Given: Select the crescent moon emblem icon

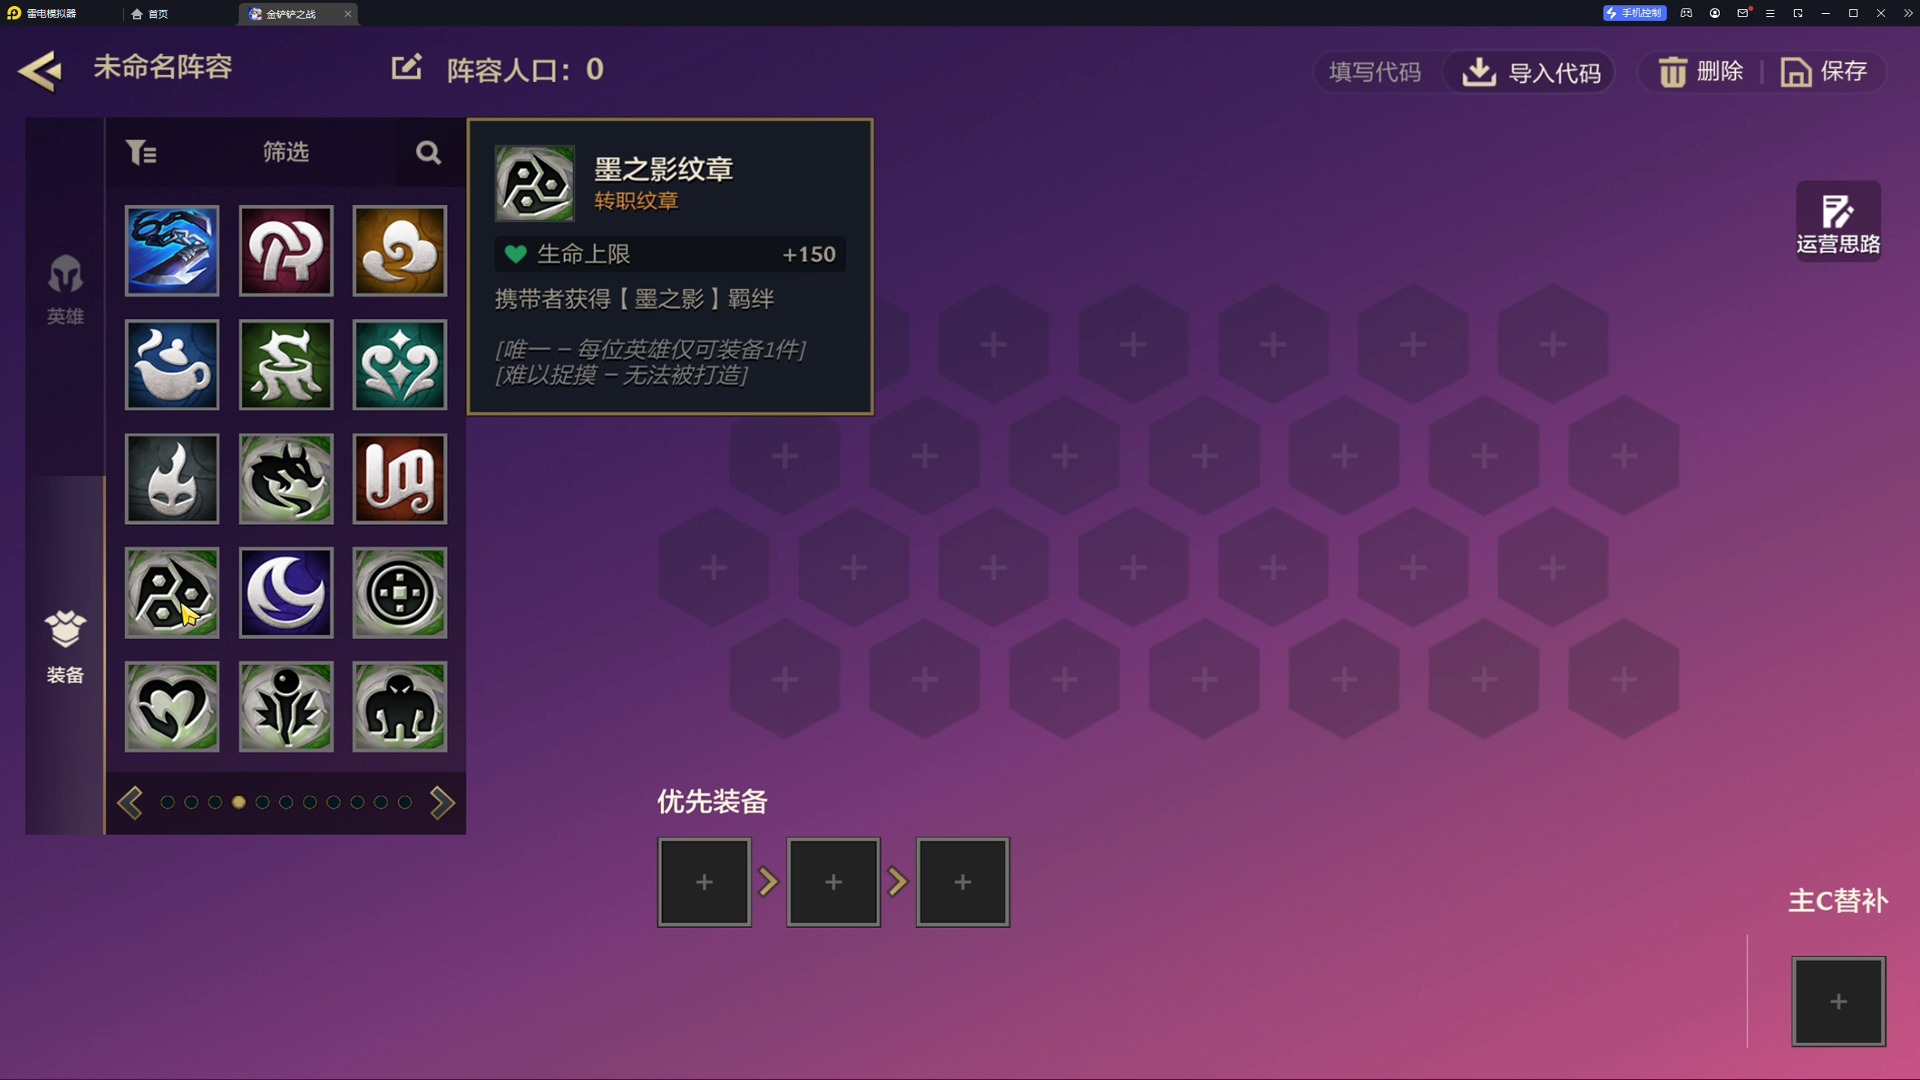Looking at the screenshot, I should pos(286,593).
